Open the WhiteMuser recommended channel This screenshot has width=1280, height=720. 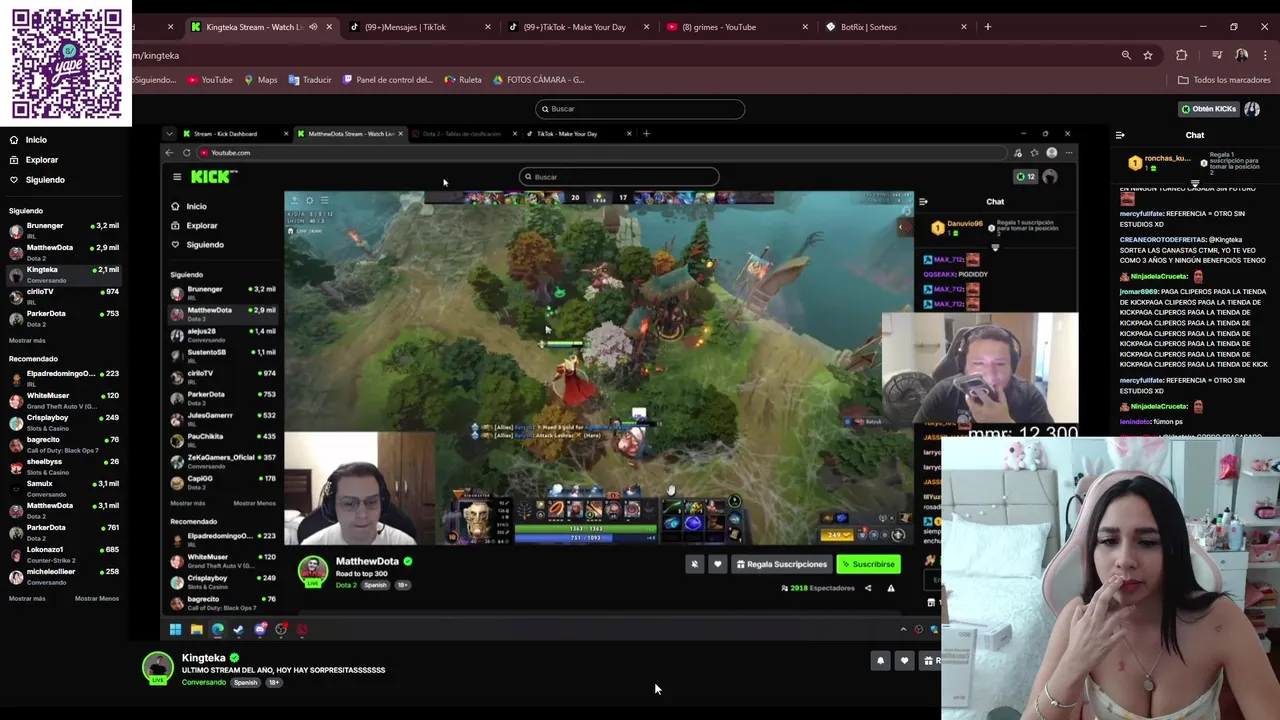point(64,400)
